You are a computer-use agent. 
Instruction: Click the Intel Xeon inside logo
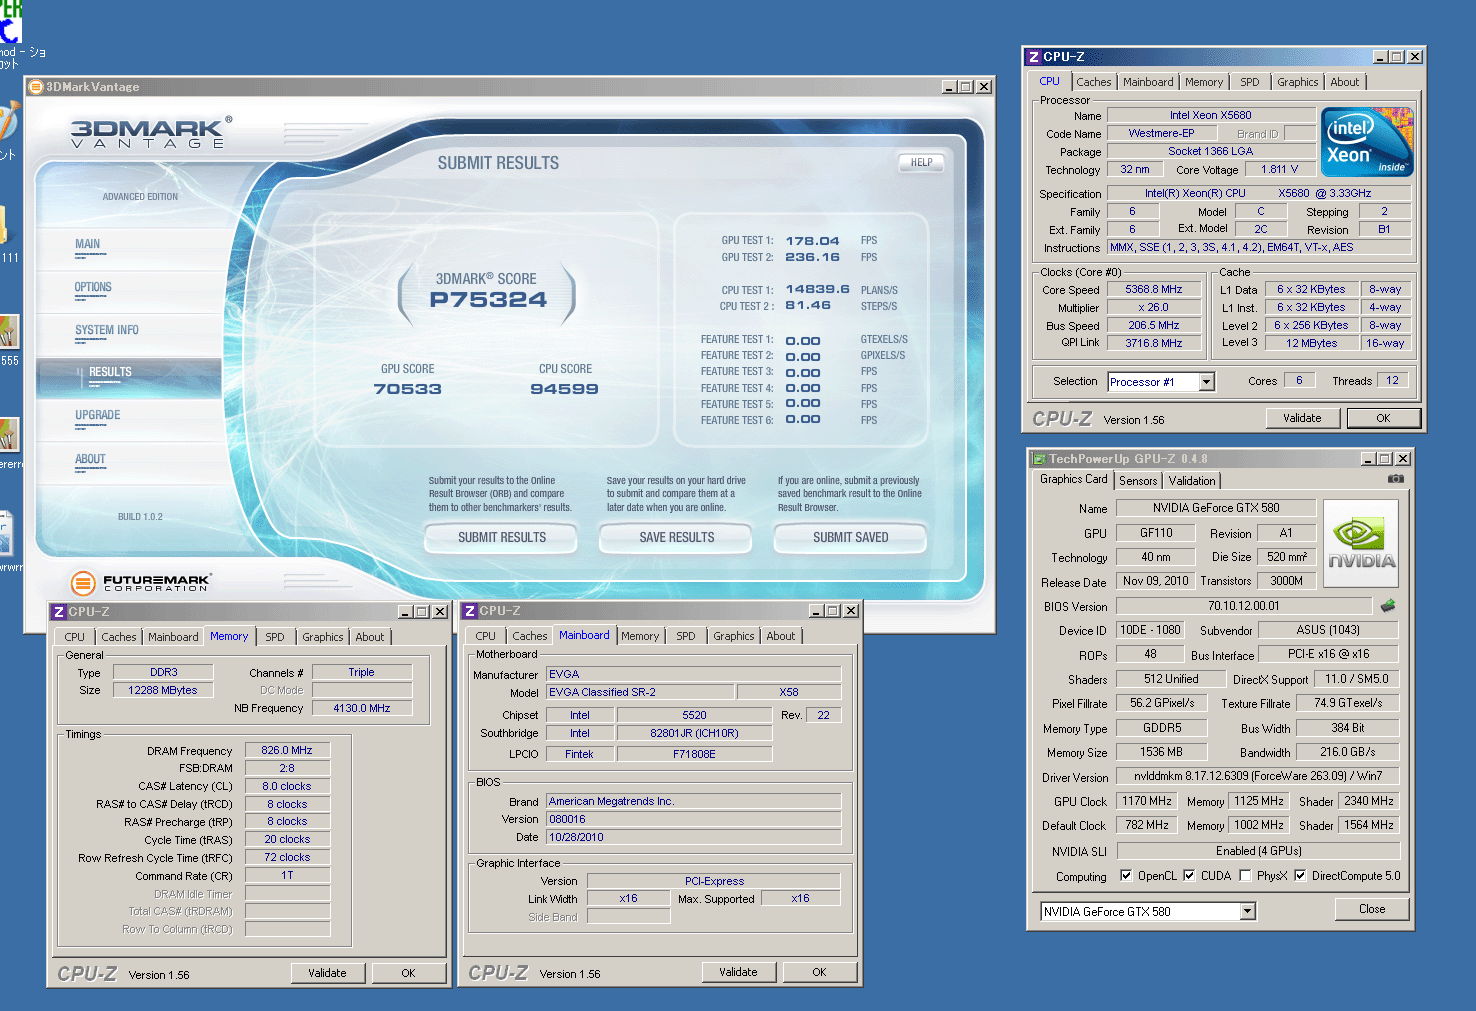point(1367,142)
